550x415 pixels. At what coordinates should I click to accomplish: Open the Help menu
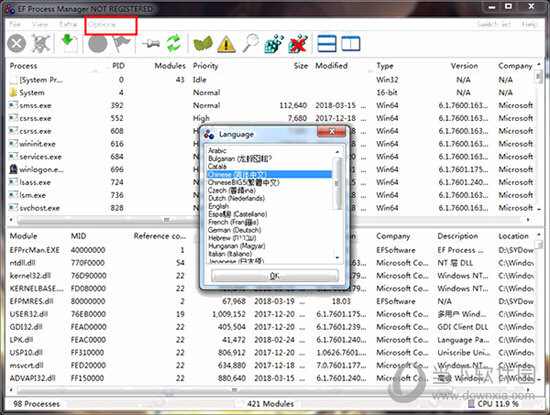click(529, 24)
